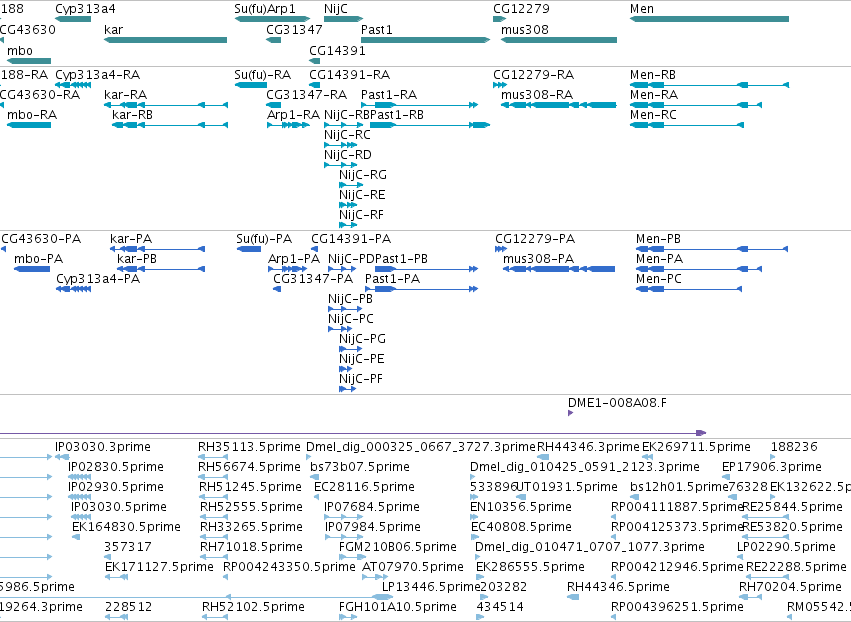Select the Men-PC protein feature
Image resolution: width=851 pixels, height=622 pixels.
[689, 289]
